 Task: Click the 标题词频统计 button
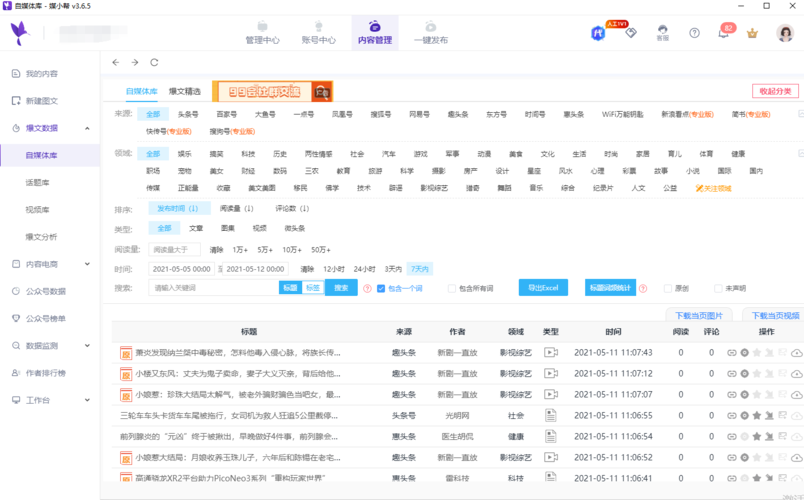(x=610, y=288)
